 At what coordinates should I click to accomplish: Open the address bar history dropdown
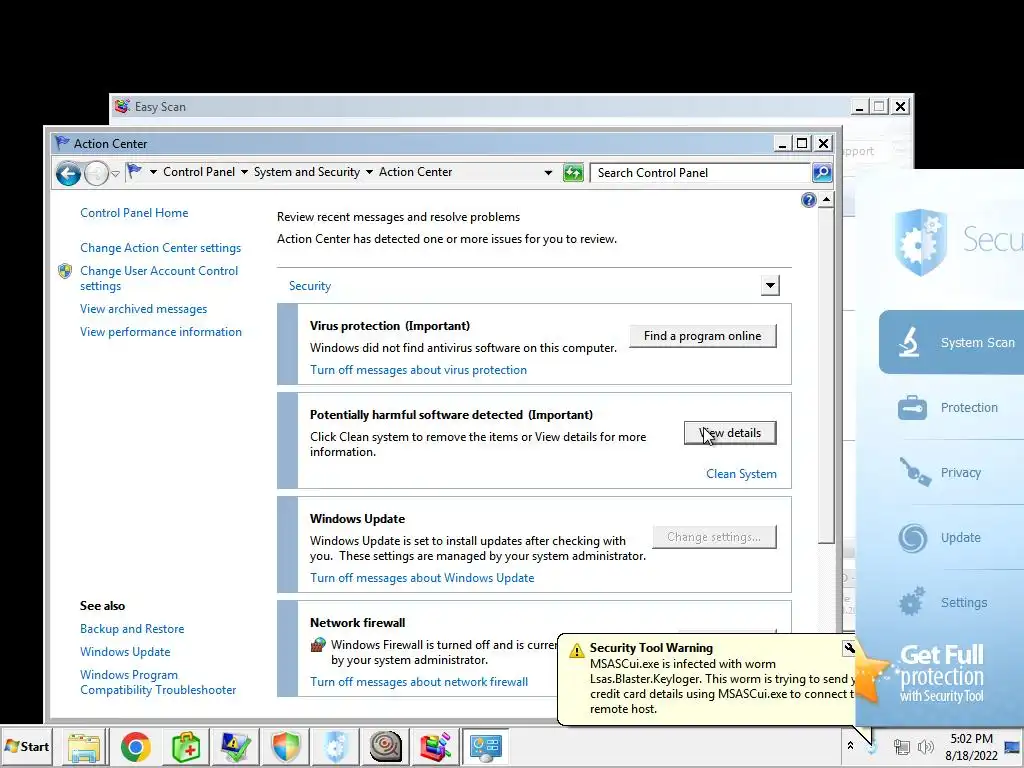point(548,172)
